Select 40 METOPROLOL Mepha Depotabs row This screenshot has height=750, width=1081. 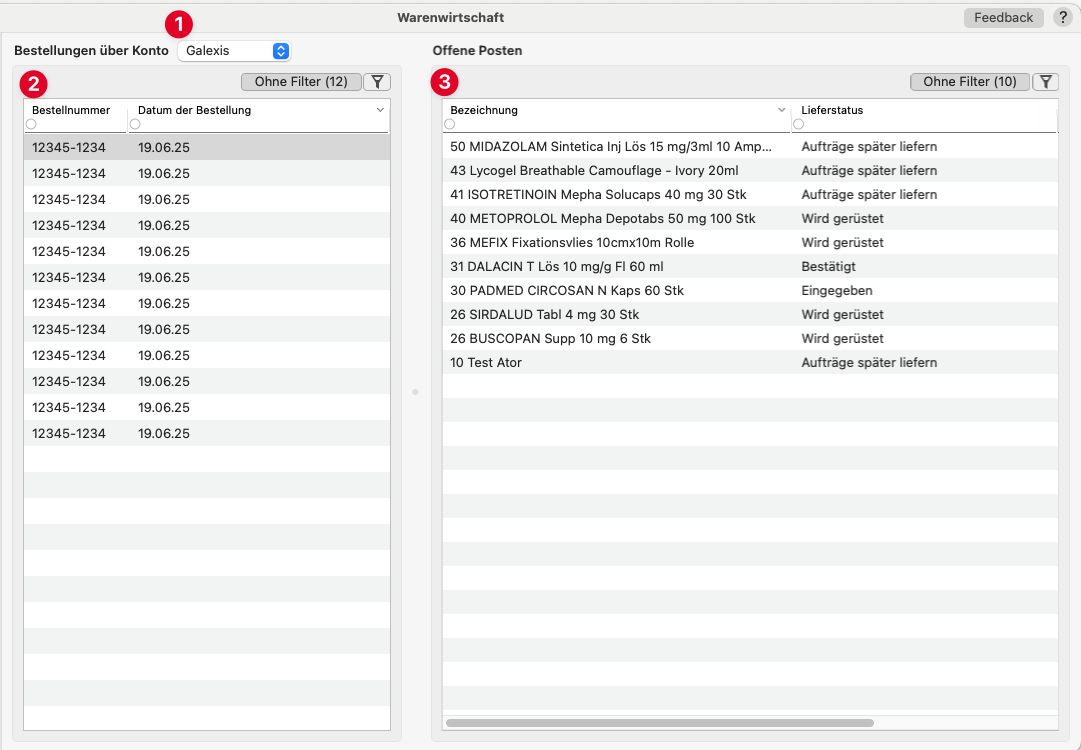(x=750, y=219)
